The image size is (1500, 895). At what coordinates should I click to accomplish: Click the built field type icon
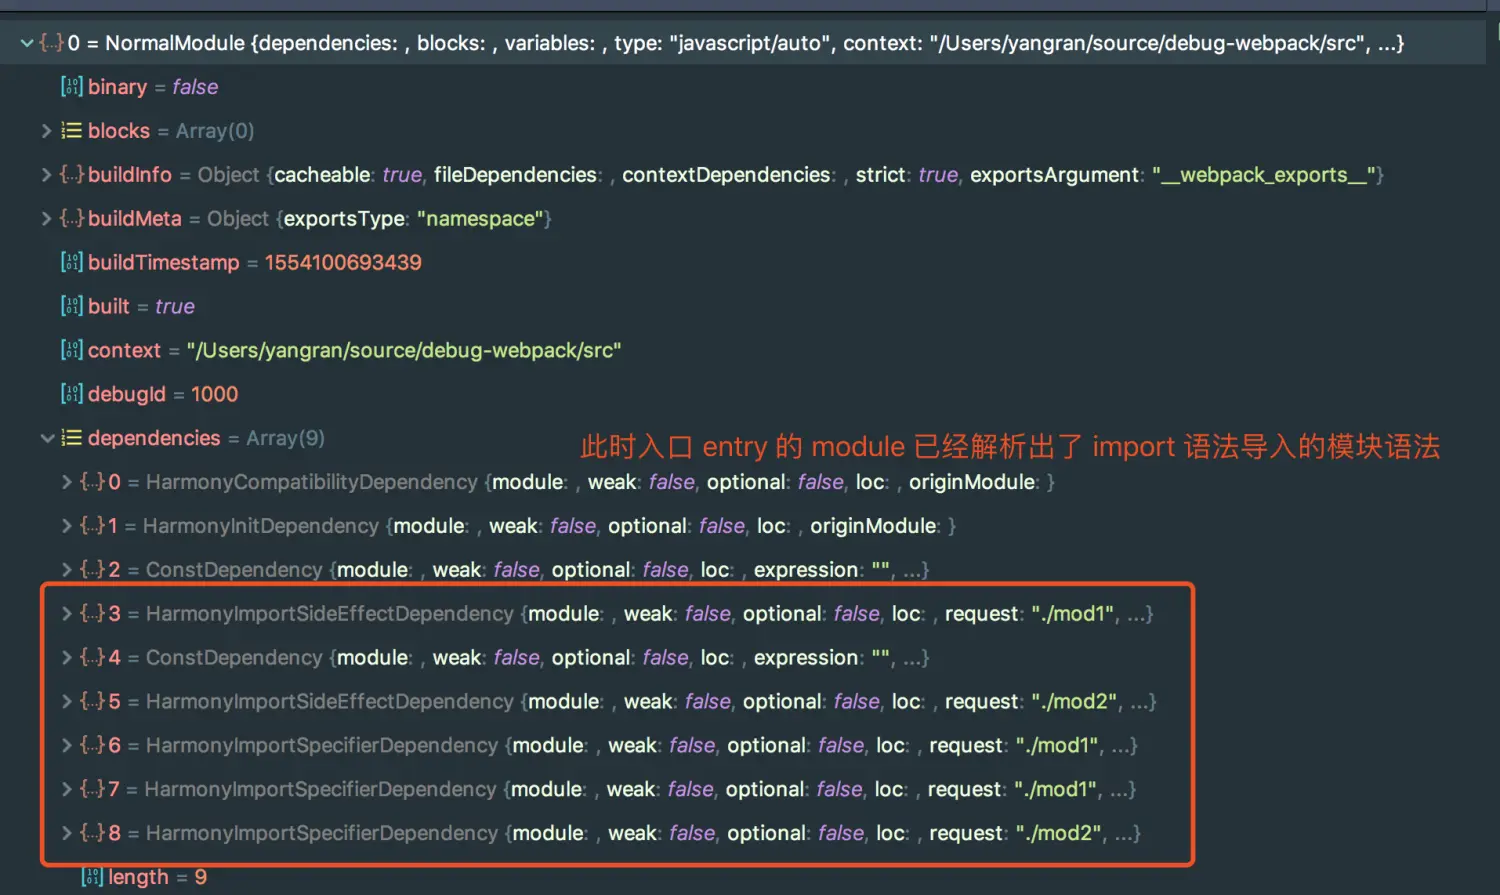point(72,307)
